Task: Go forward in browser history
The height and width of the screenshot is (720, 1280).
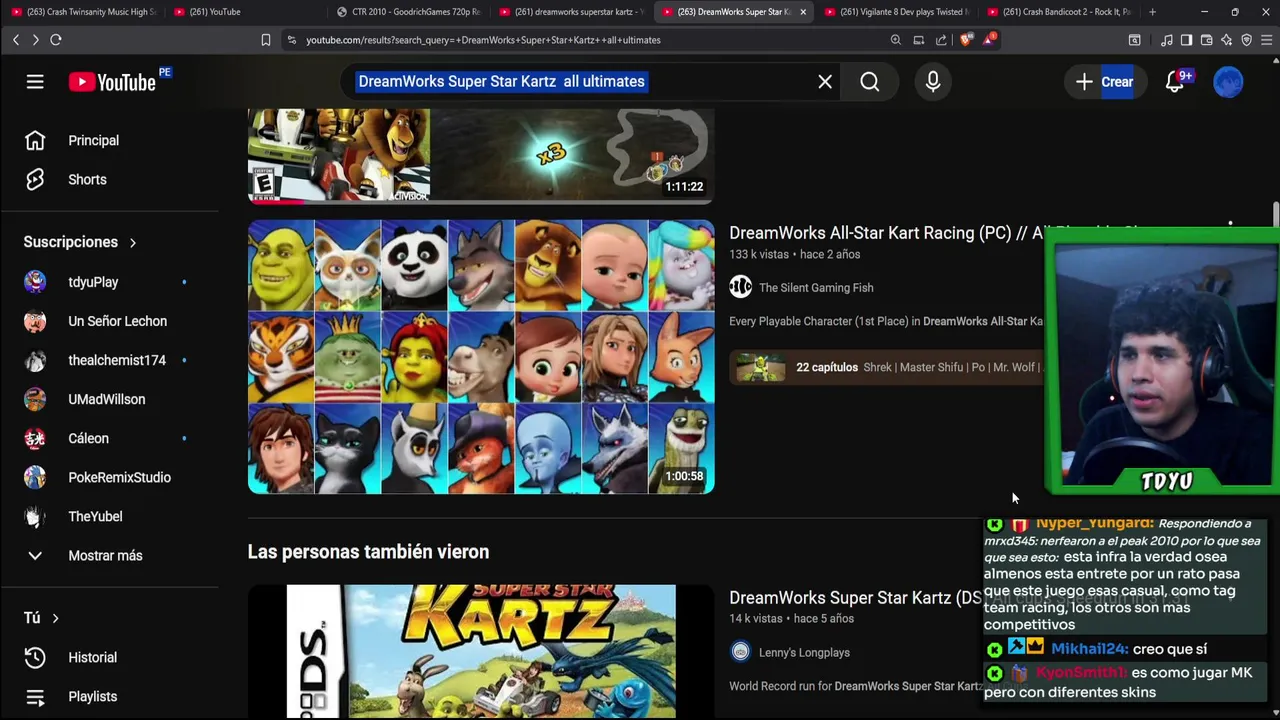Action: pyautogui.click(x=35, y=40)
